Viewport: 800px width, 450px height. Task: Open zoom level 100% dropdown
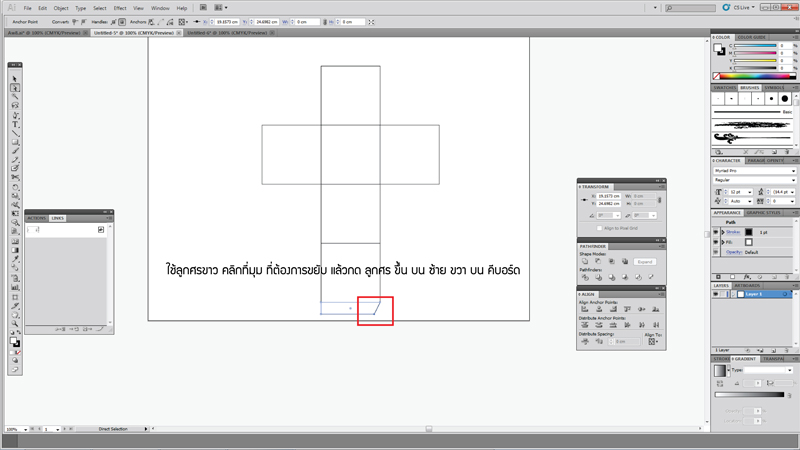pos(25,430)
